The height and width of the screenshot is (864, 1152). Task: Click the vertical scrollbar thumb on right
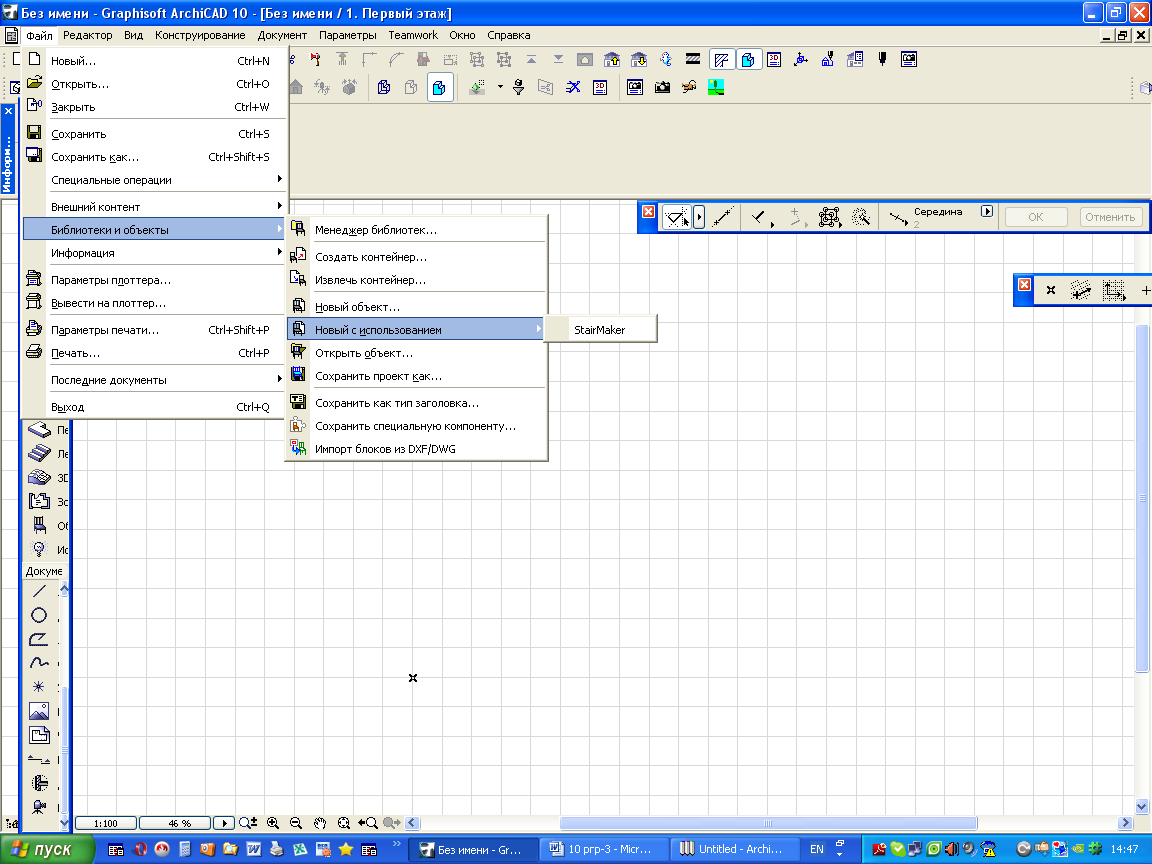coord(1142,500)
